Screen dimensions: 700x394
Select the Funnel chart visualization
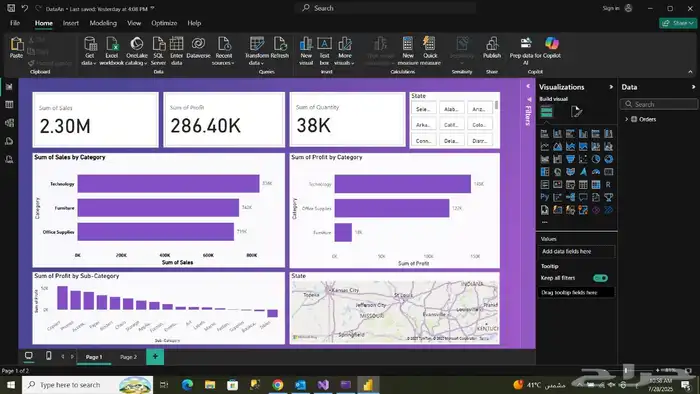click(570, 159)
